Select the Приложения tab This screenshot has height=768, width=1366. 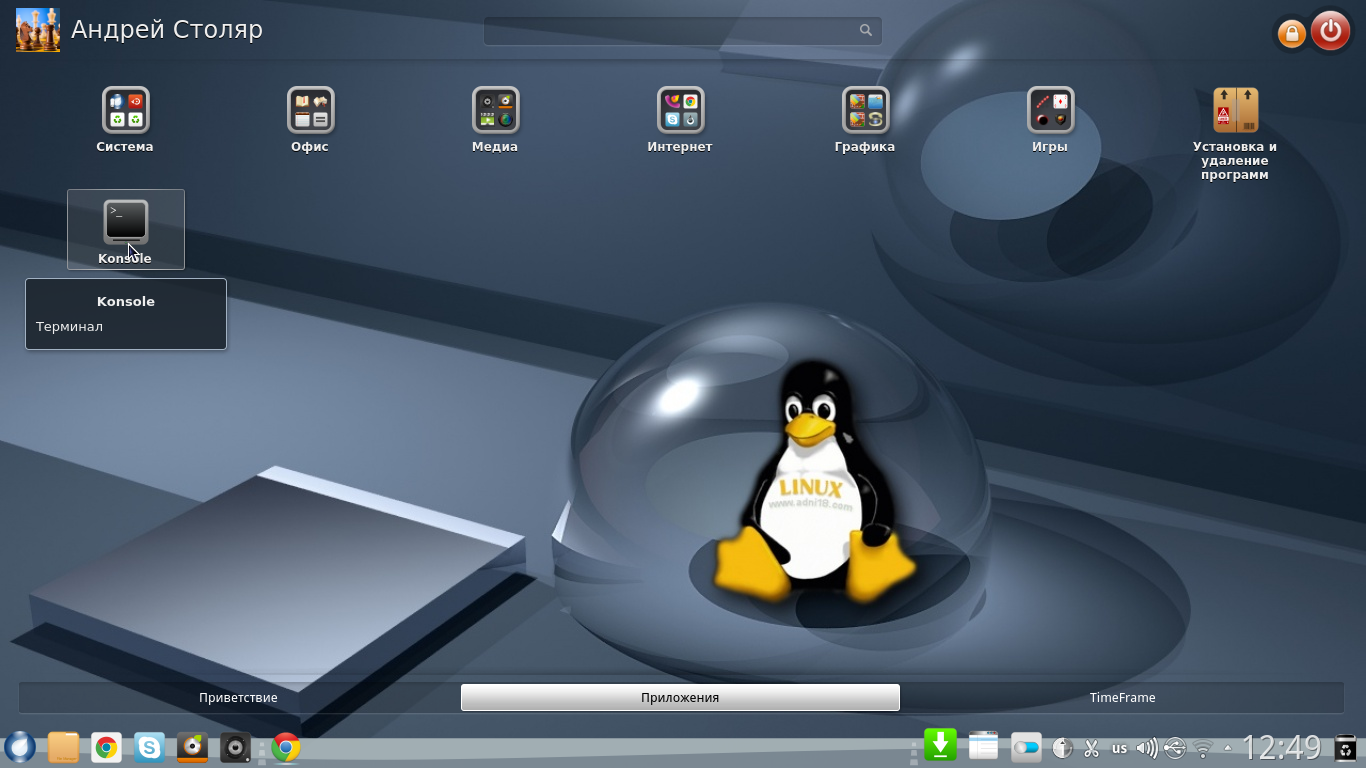[x=680, y=698]
